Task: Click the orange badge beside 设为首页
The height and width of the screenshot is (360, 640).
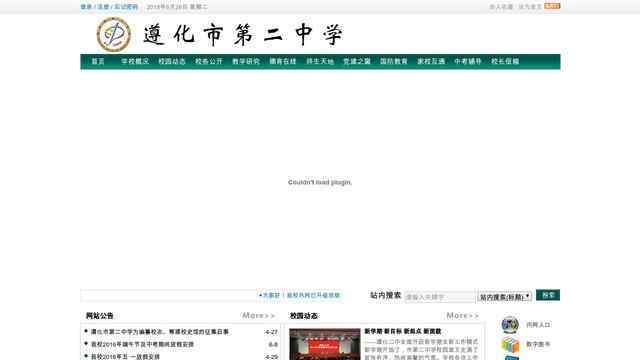Action: 552,6
